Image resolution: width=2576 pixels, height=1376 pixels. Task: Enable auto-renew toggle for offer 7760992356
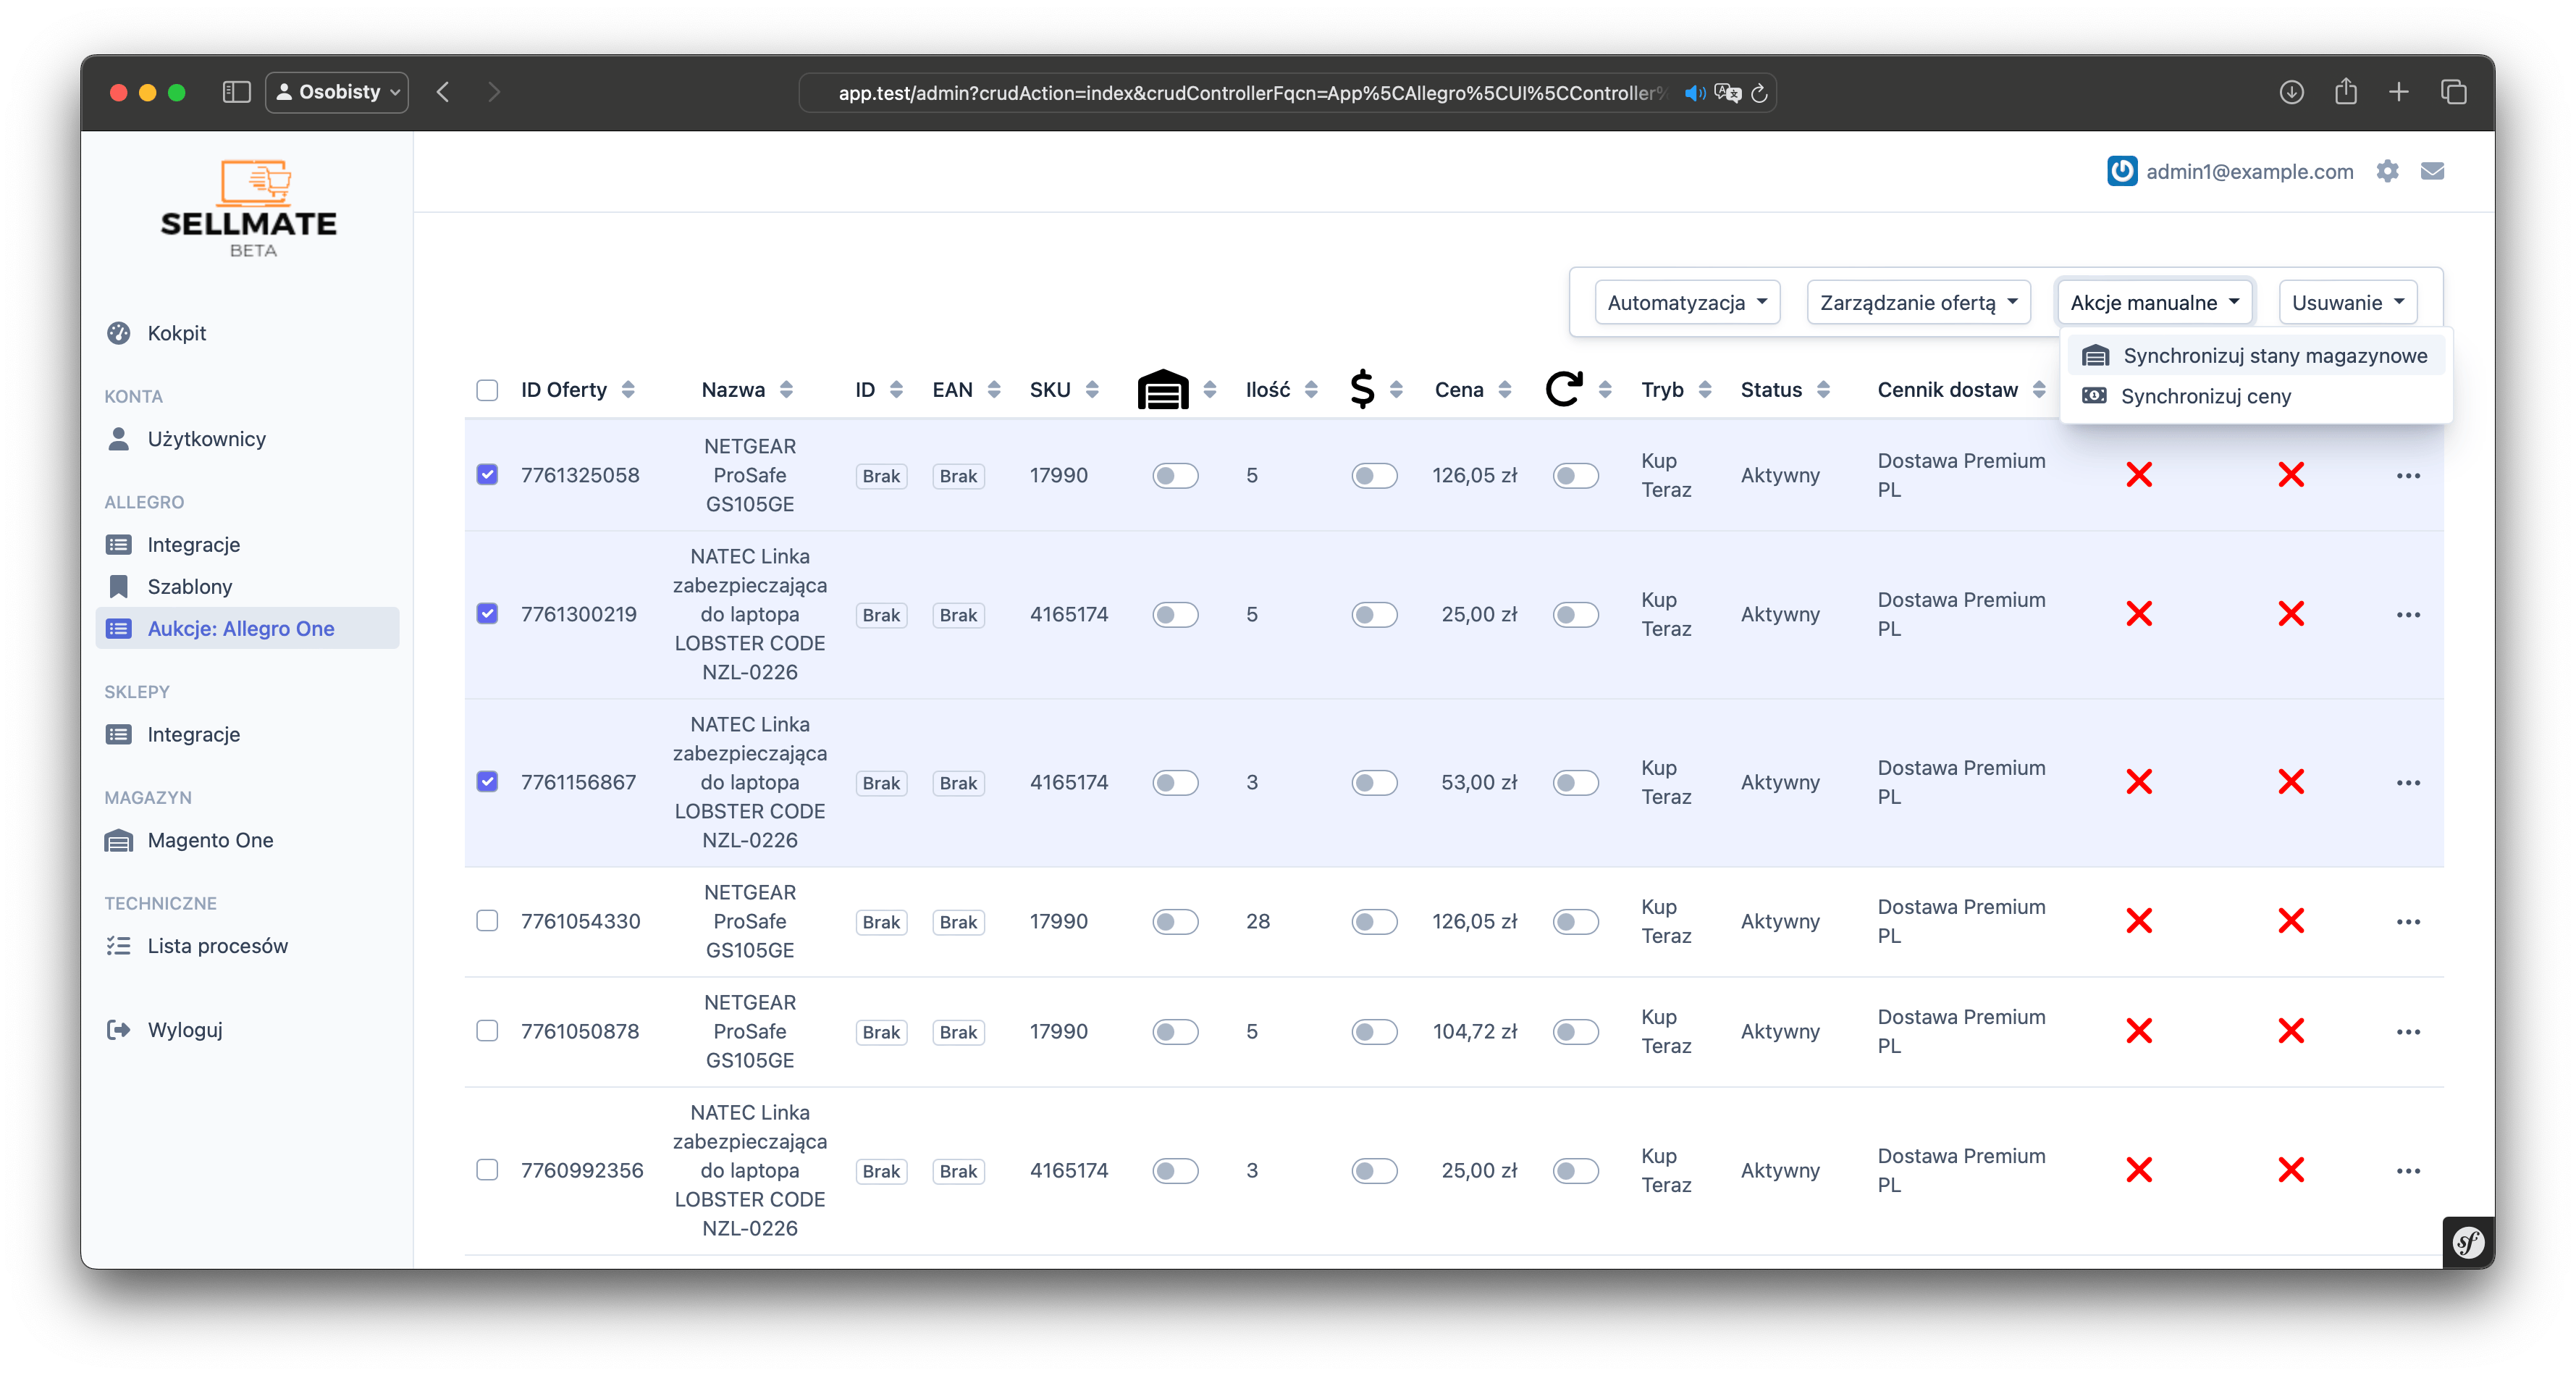tap(1576, 1170)
